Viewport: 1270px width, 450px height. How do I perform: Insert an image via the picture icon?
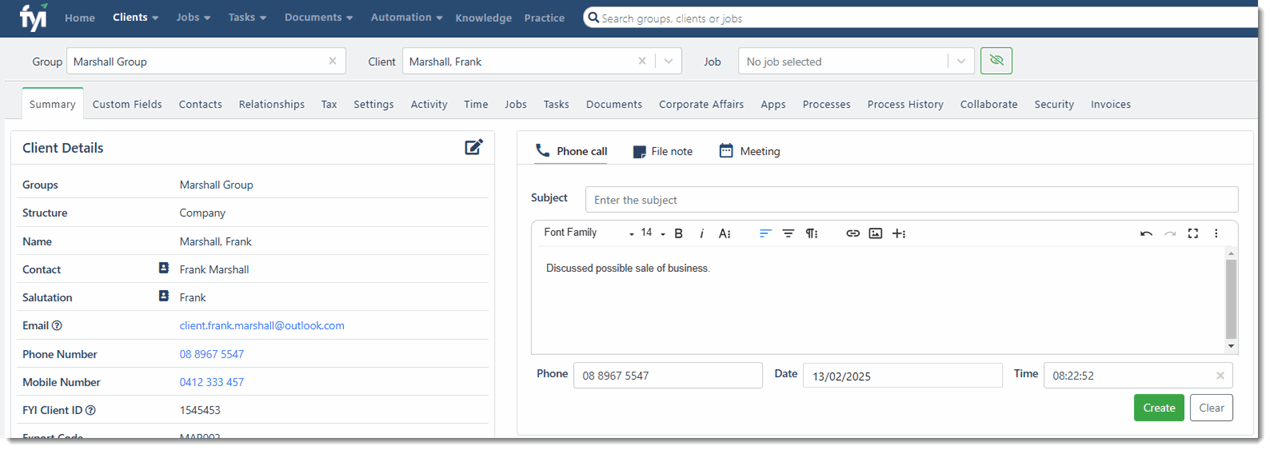(x=876, y=233)
